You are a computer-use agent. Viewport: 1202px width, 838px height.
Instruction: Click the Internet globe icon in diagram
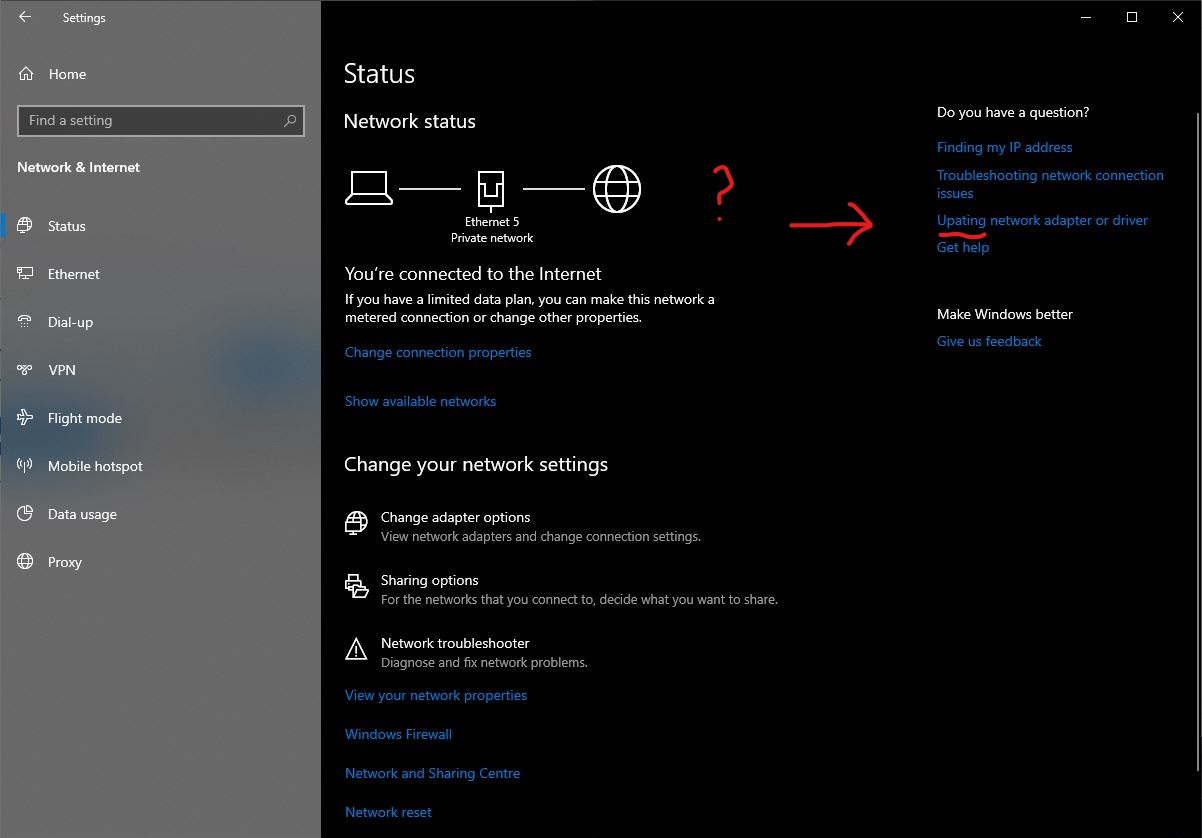617,188
